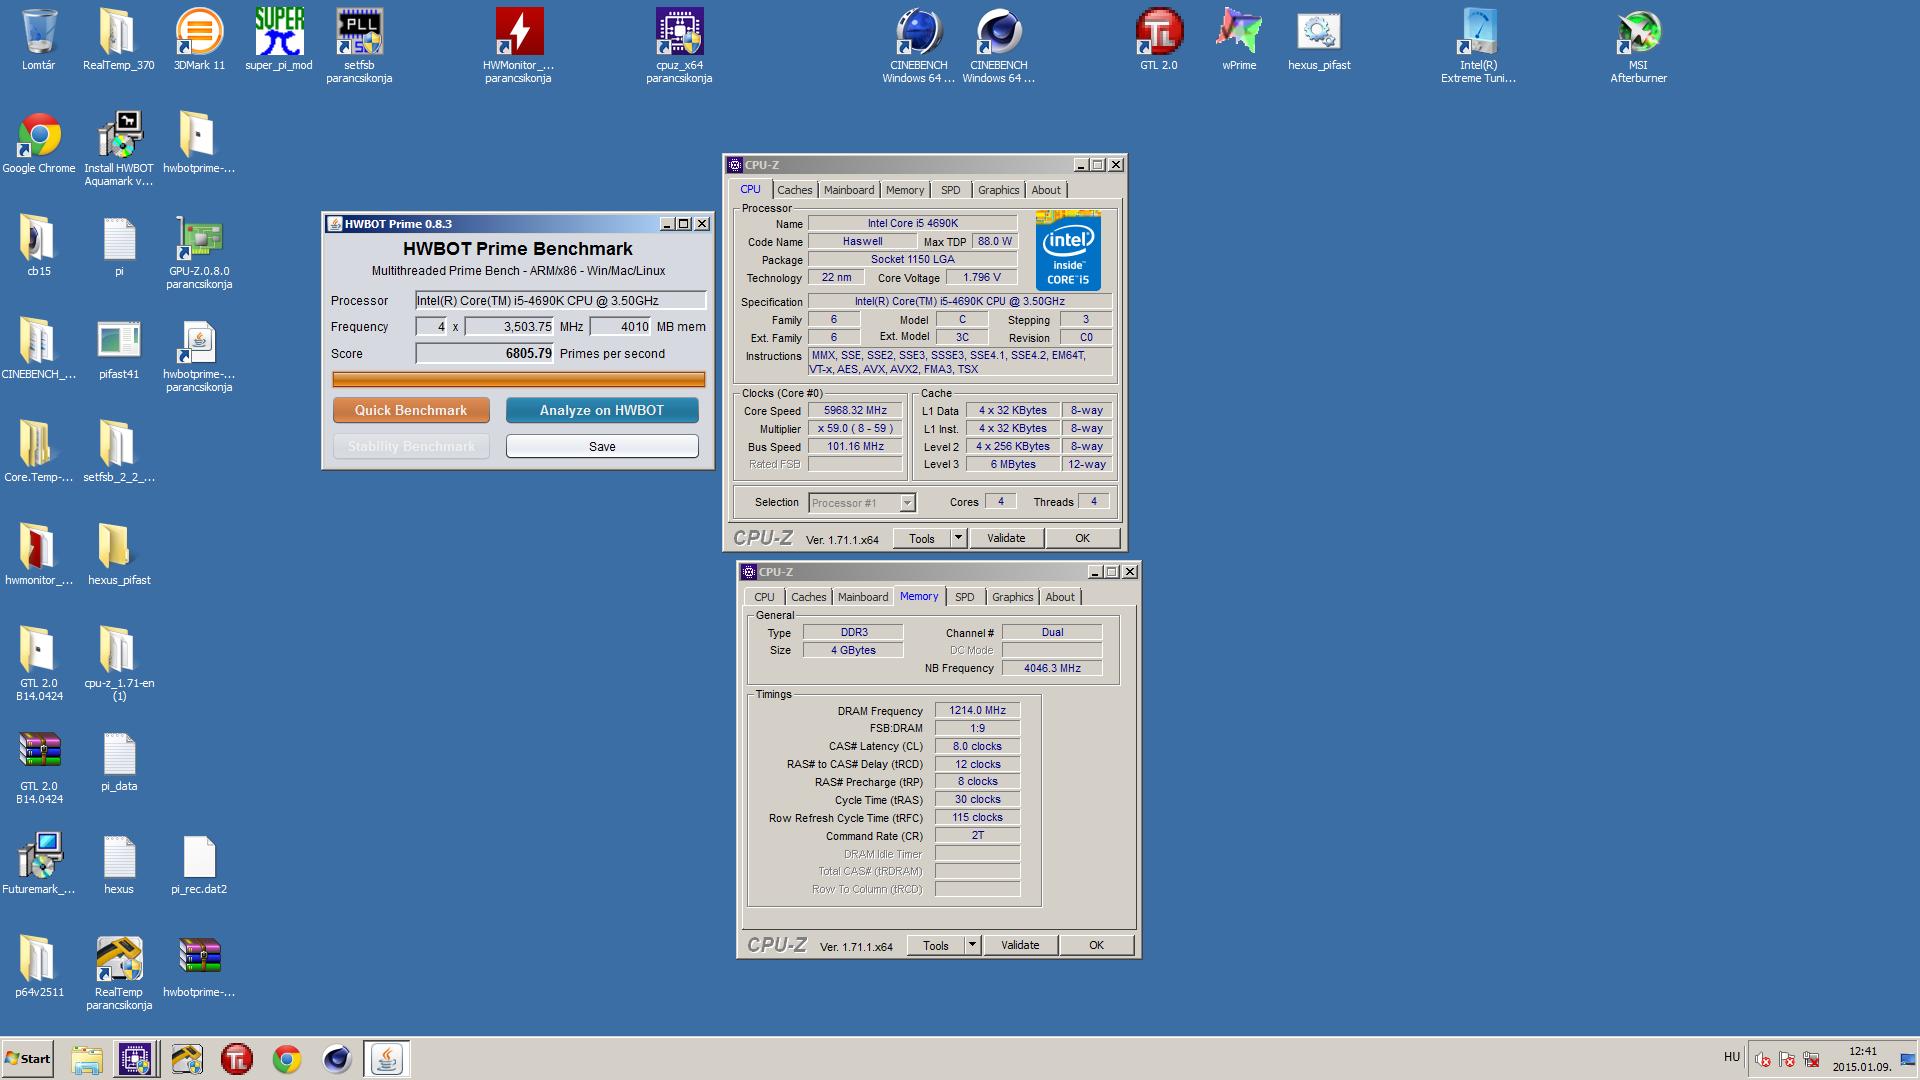Open the Chrome icon in the taskbar
This screenshot has height=1080, width=1920.
pyautogui.click(x=287, y=1059)
